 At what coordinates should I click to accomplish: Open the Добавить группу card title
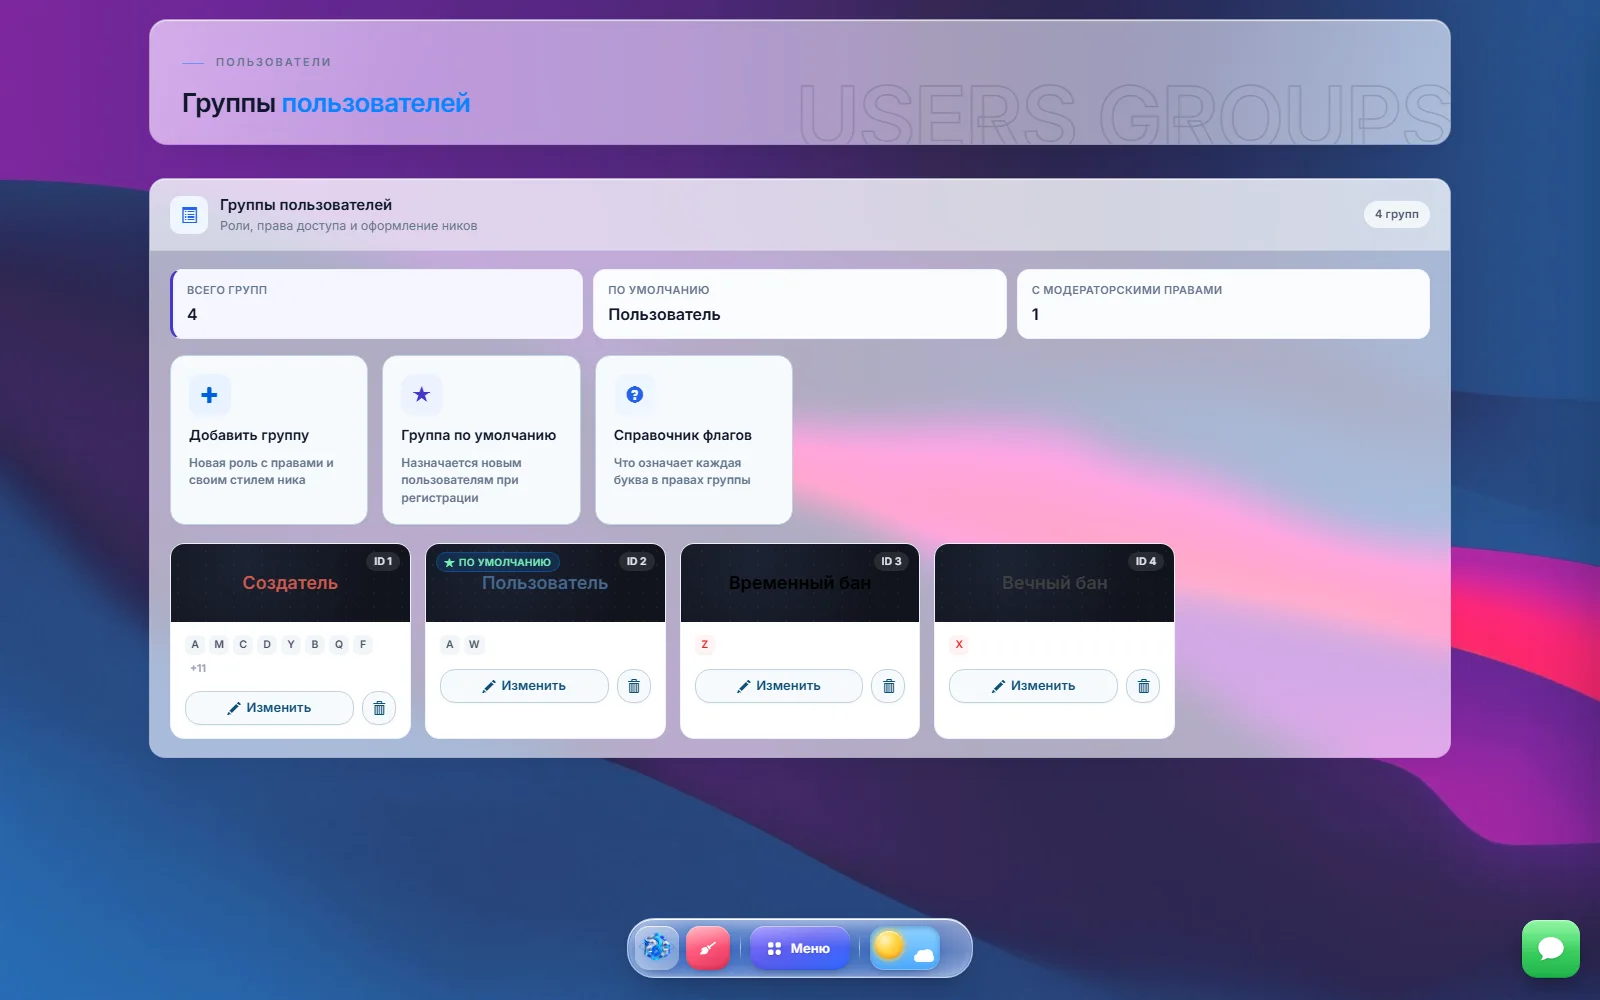[249, 435]
